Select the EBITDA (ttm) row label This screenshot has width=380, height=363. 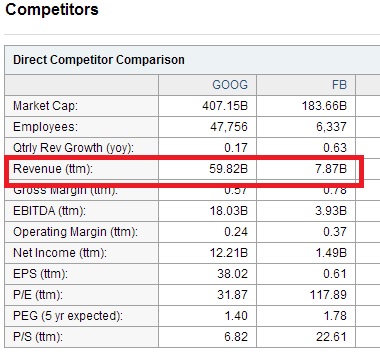click(x=49, y=211)
